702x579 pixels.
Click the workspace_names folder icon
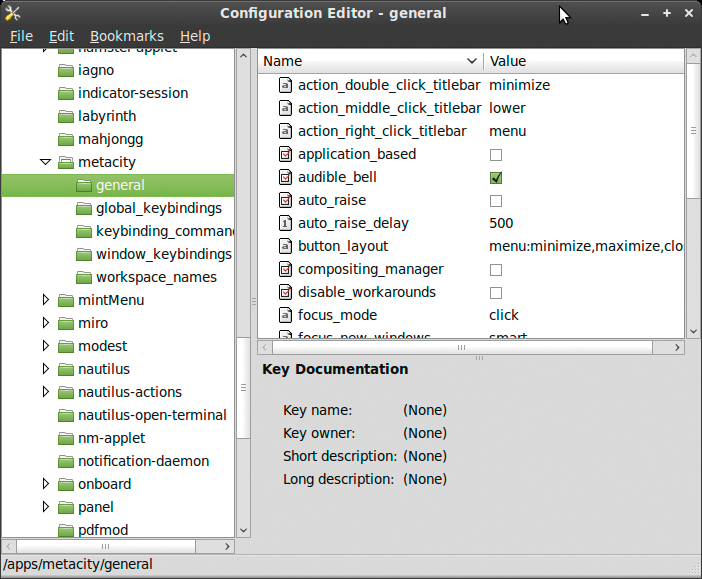(84, 278)
